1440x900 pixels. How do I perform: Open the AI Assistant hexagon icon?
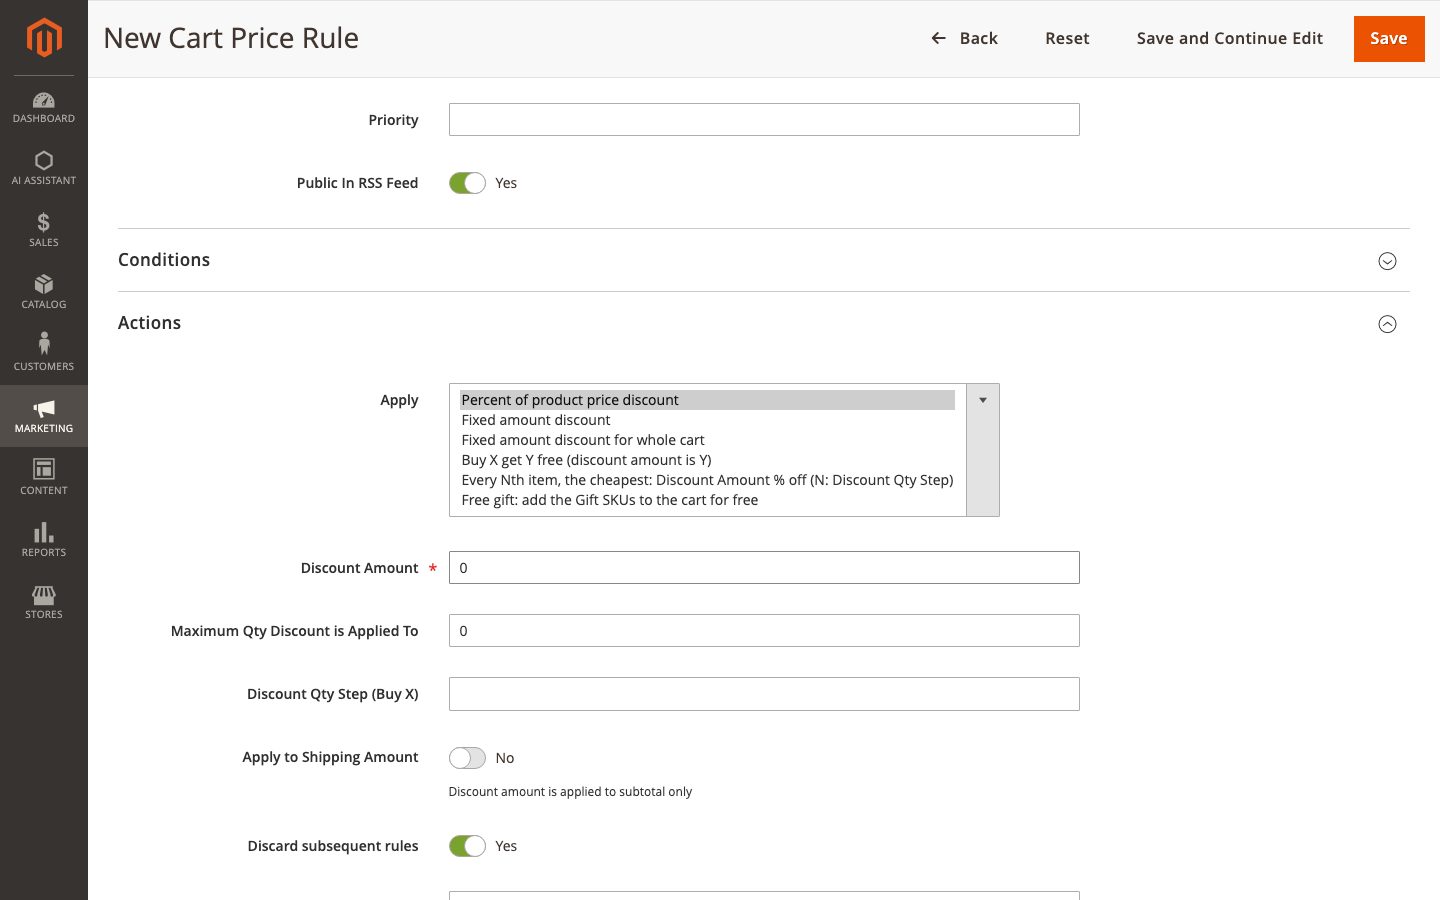coord(44,160)
